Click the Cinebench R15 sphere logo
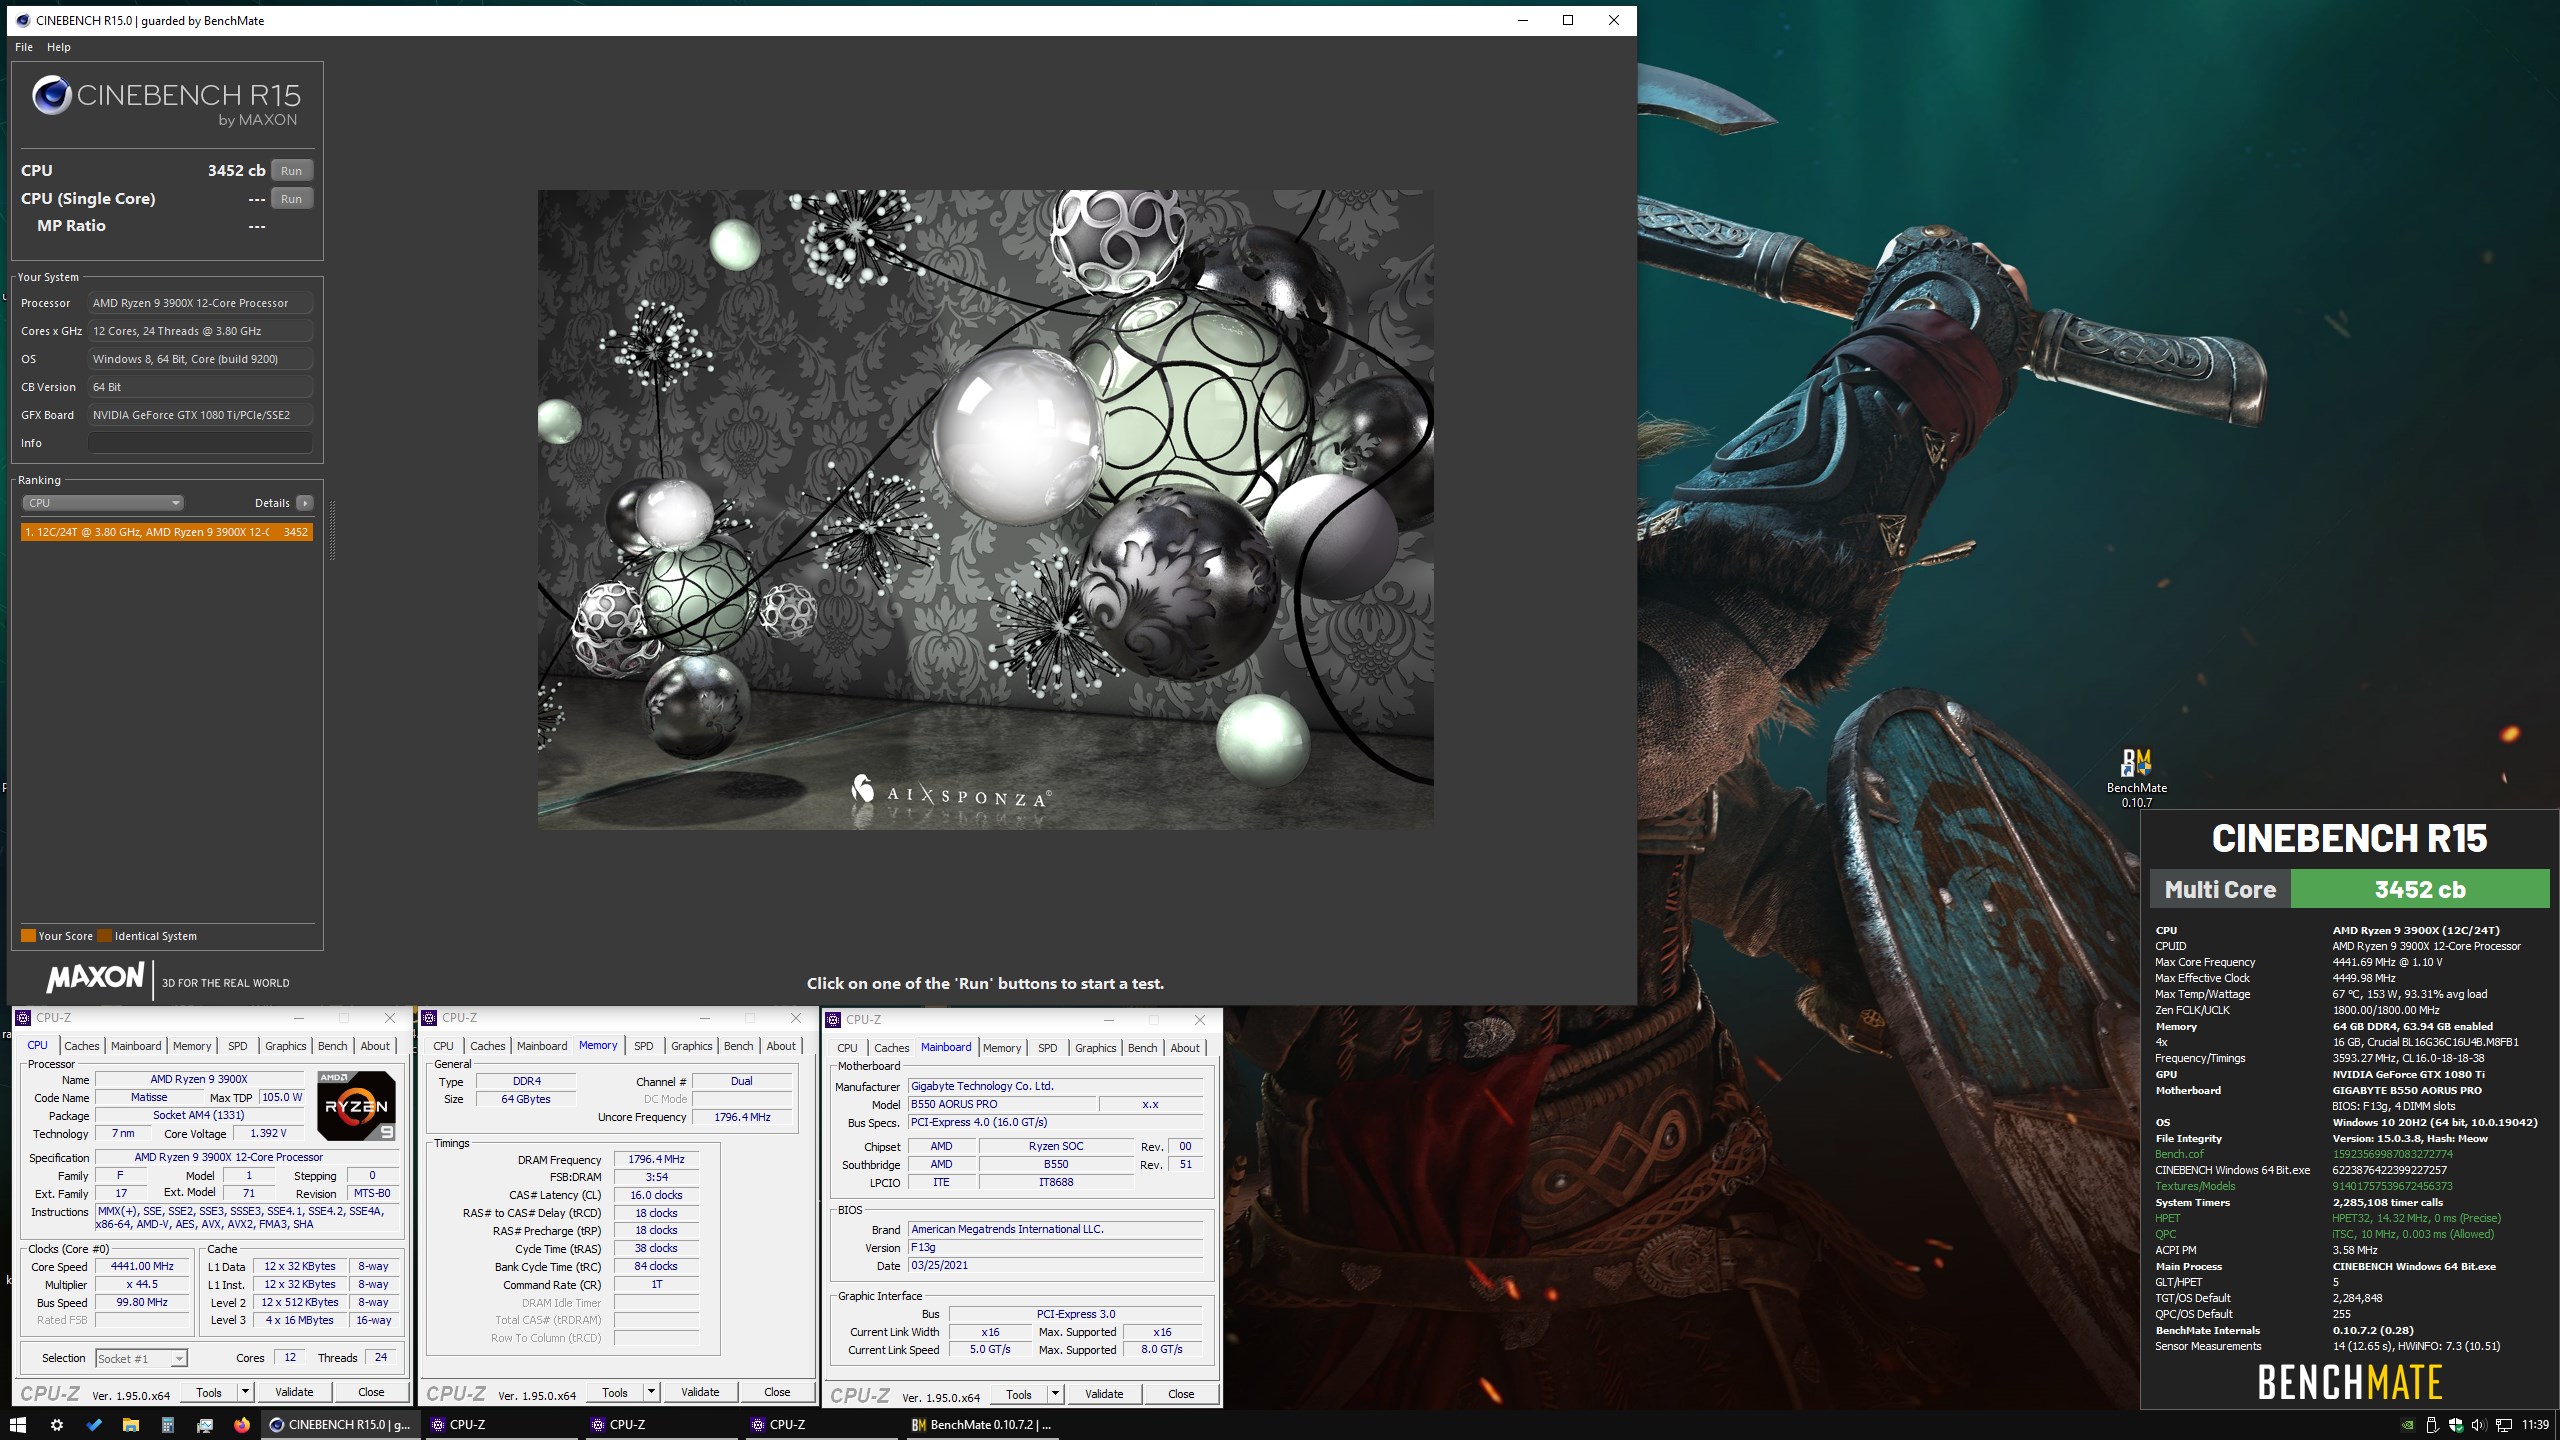2560x1440 pixels. tap(51, 96)
